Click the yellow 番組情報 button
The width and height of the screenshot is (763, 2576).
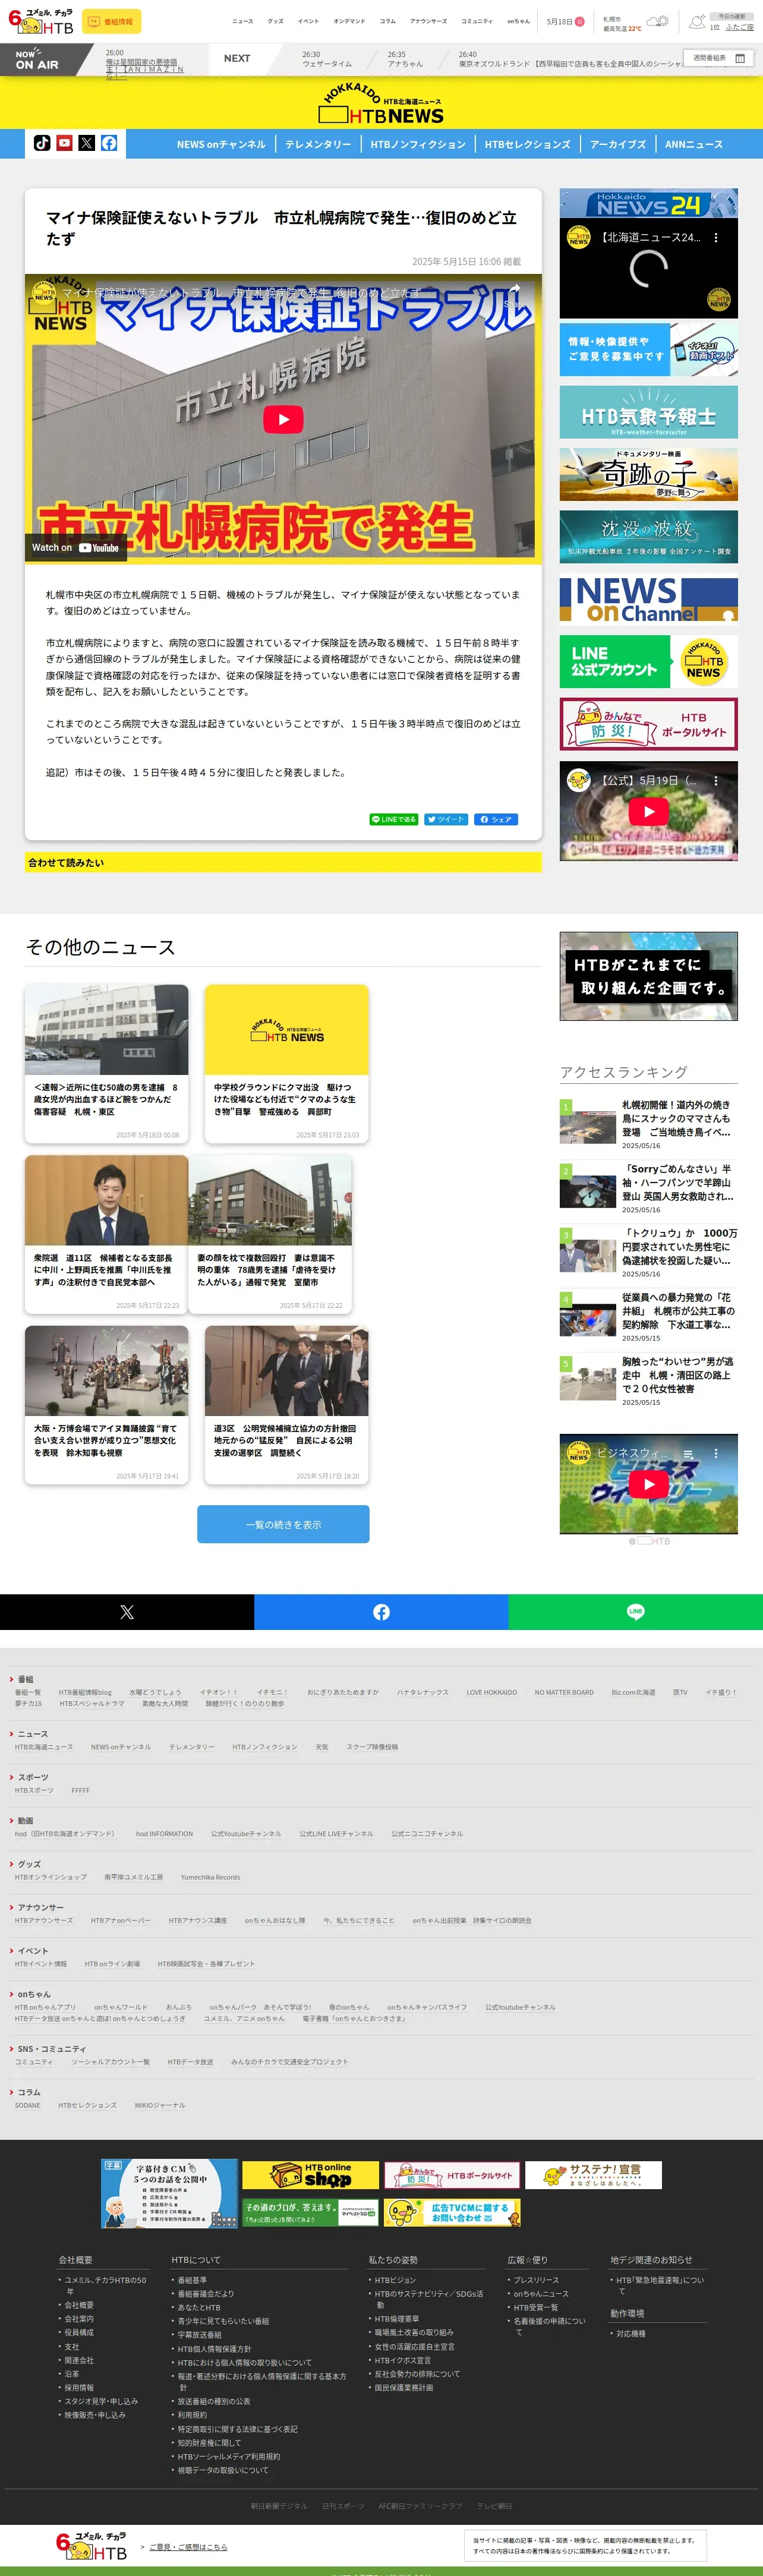point(111,21)
